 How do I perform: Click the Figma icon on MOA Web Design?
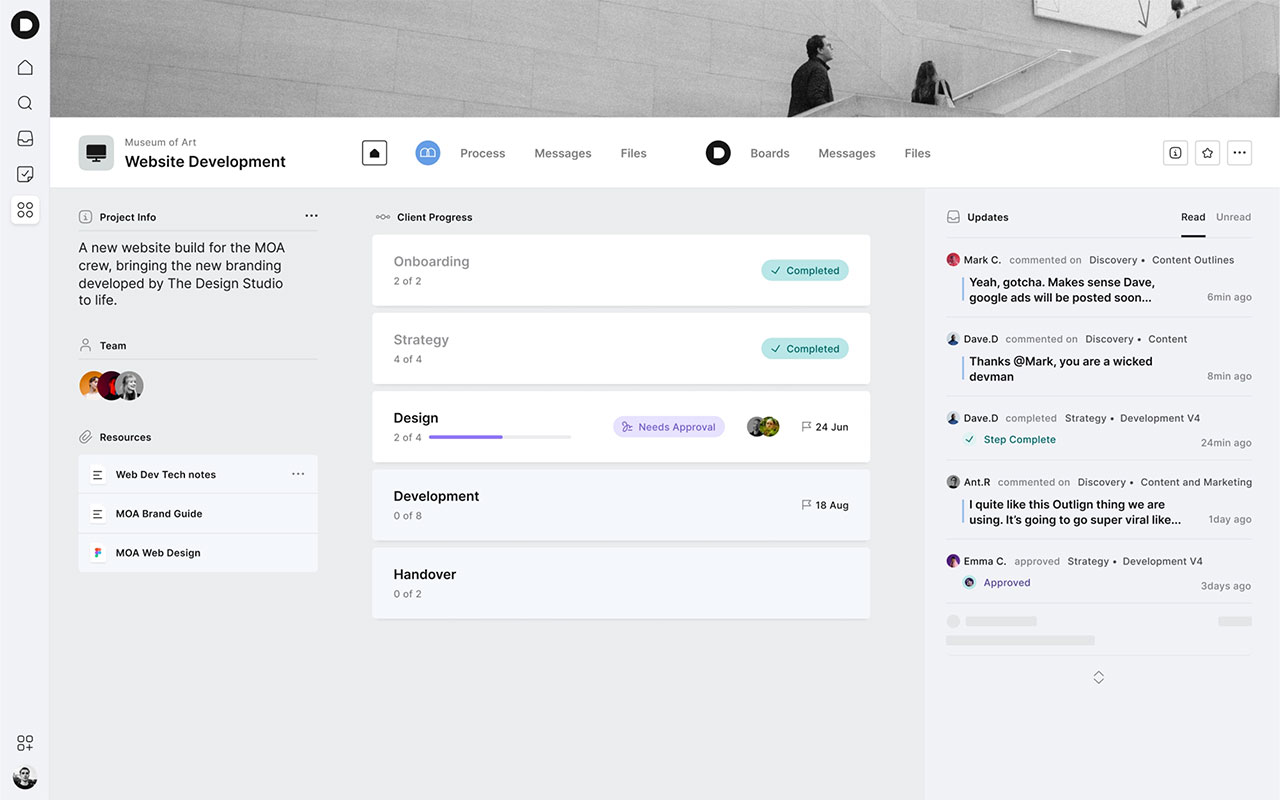click(98, 553)
